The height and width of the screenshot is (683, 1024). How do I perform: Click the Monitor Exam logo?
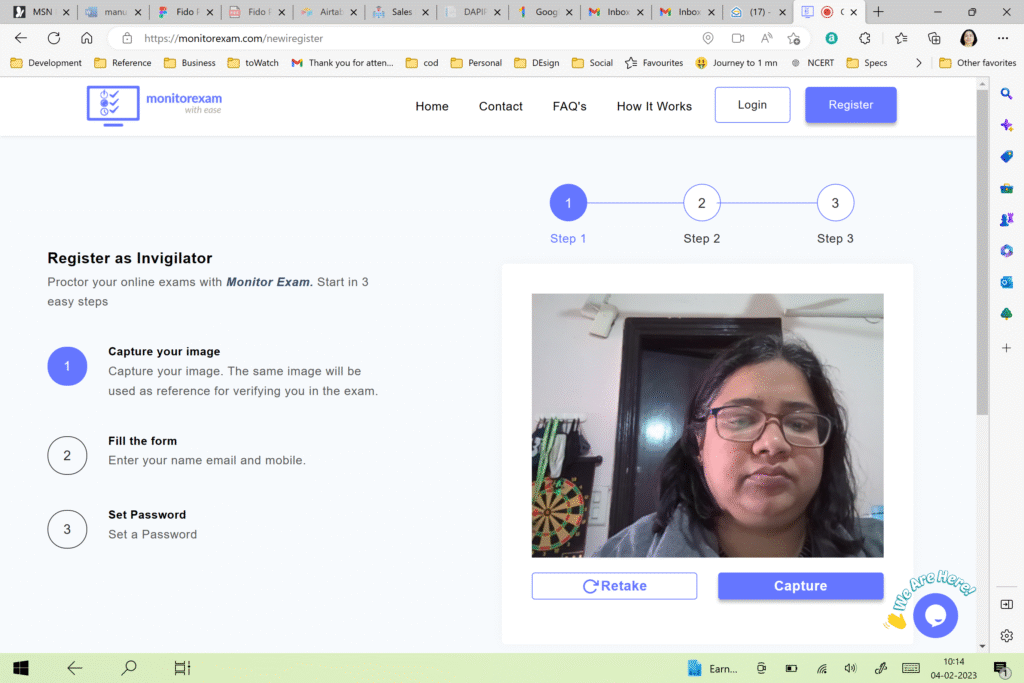pos(155,105)
